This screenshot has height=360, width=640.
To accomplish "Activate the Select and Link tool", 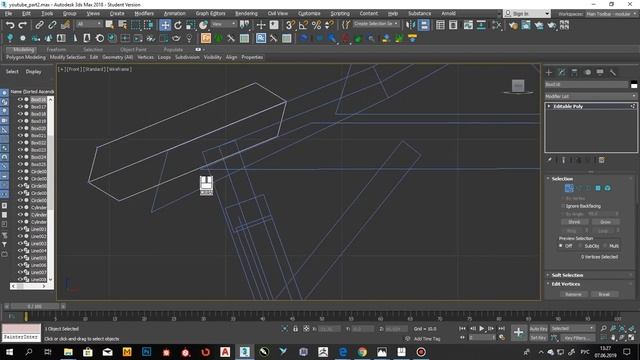I will point(39,25).
